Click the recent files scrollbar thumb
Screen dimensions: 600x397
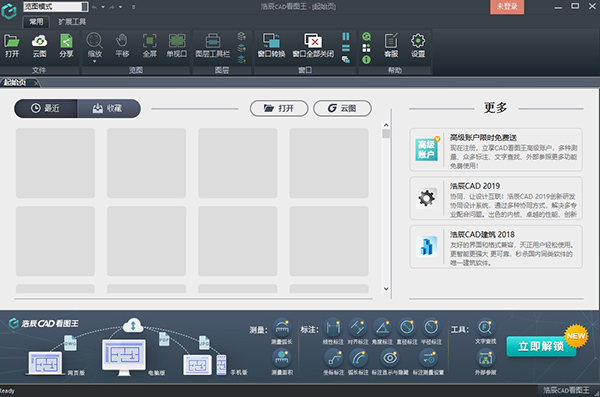[x=386, y=134]
